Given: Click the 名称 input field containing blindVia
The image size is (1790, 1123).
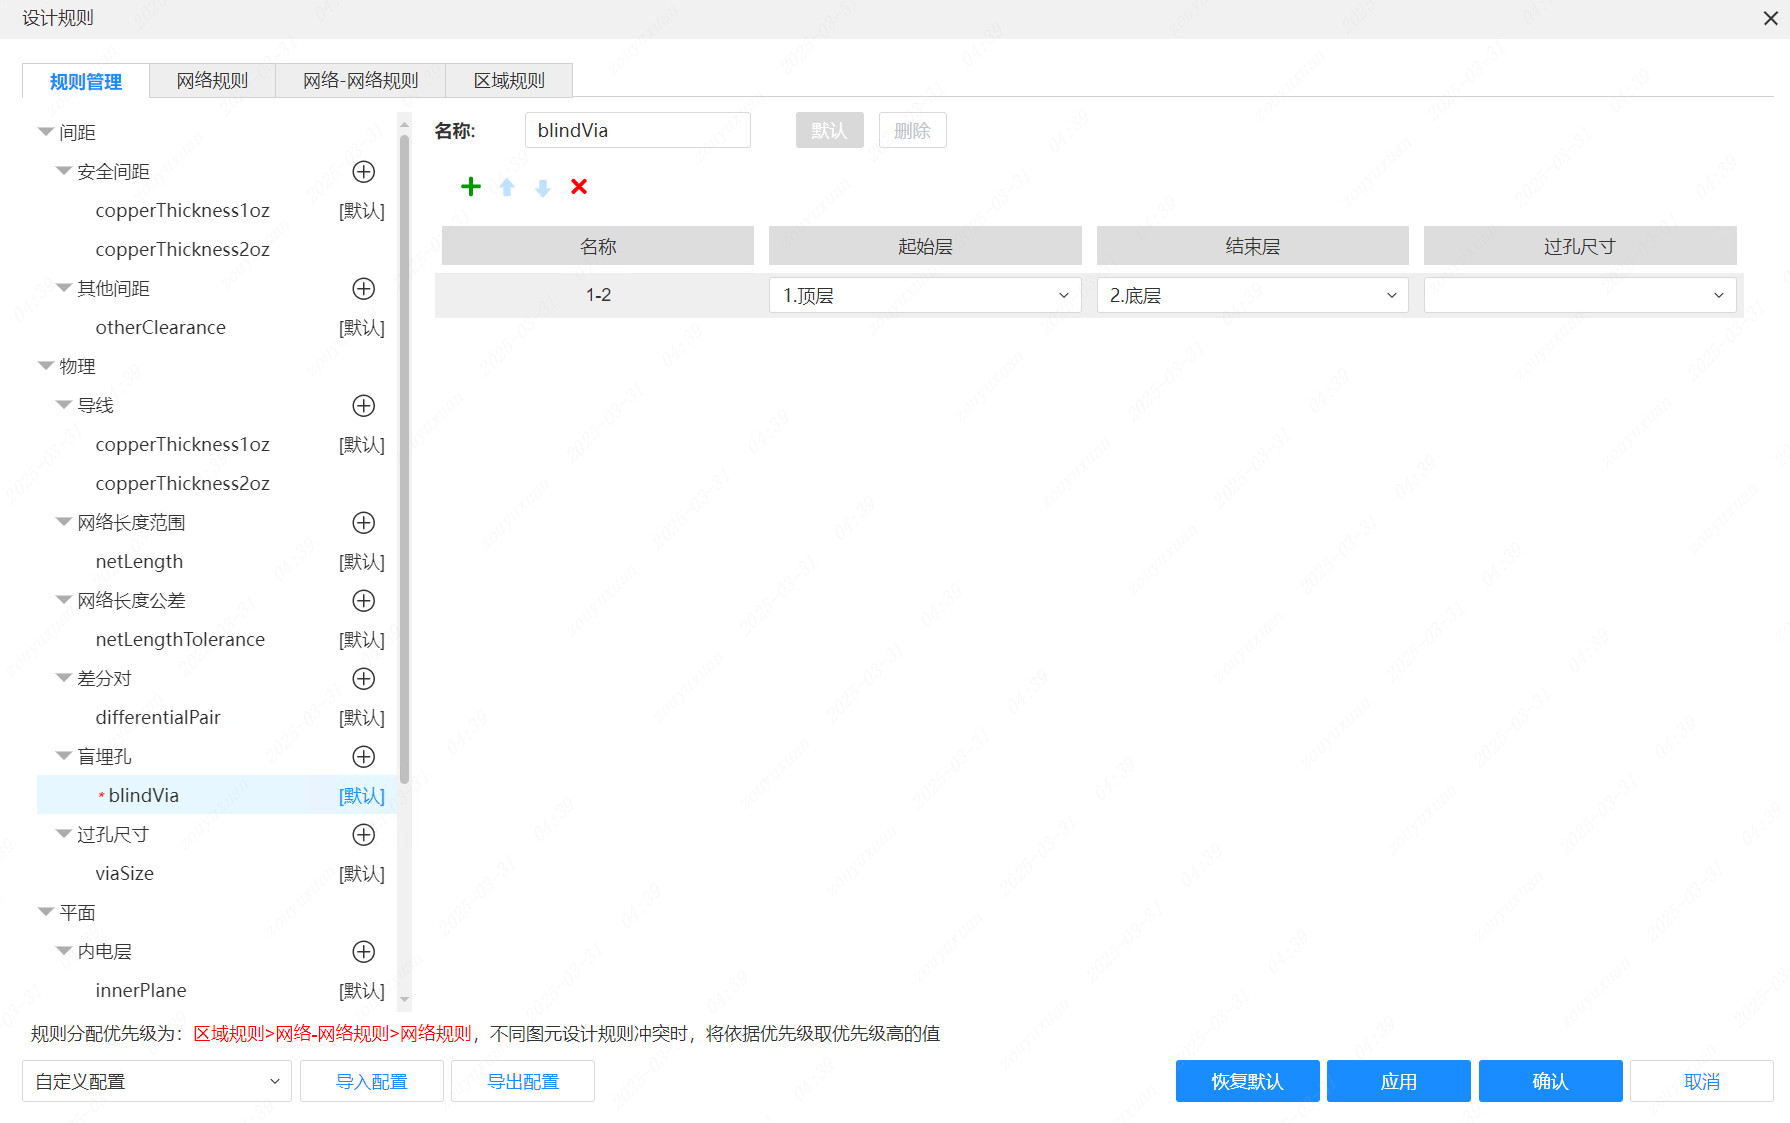Looking at the screenshot, I should pyautogui.click(x=637, y=130).
